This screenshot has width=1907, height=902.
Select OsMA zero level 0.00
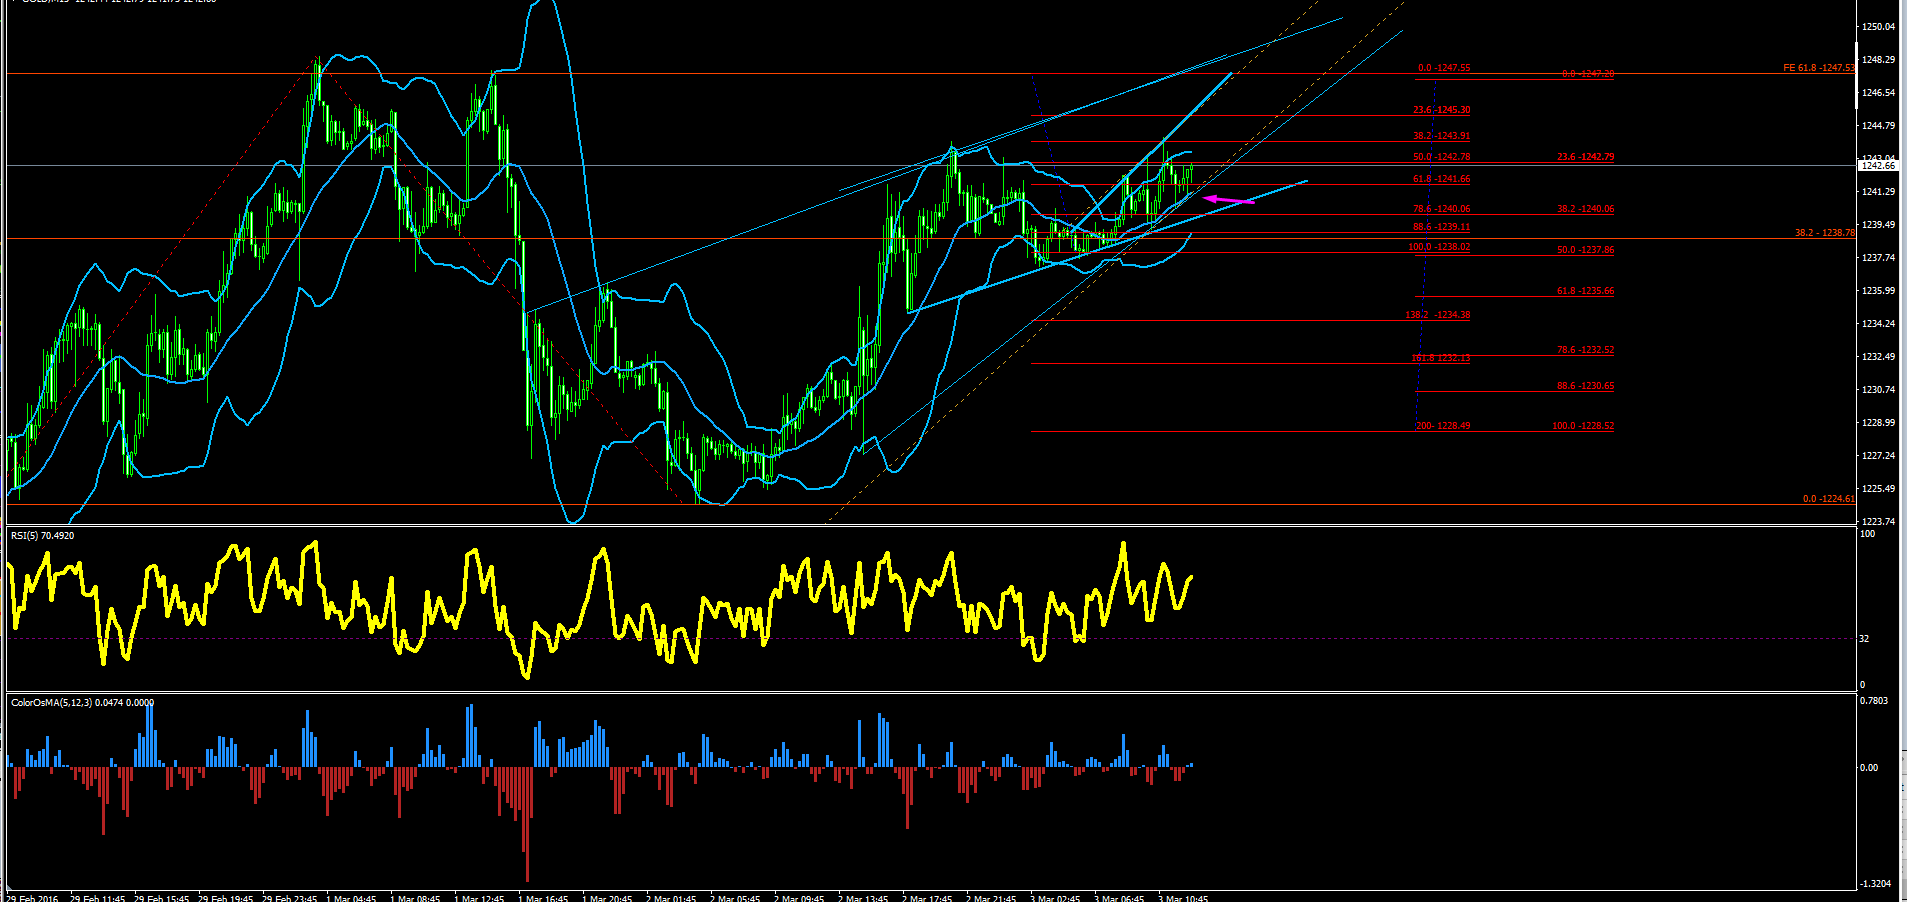(1869, 768)
